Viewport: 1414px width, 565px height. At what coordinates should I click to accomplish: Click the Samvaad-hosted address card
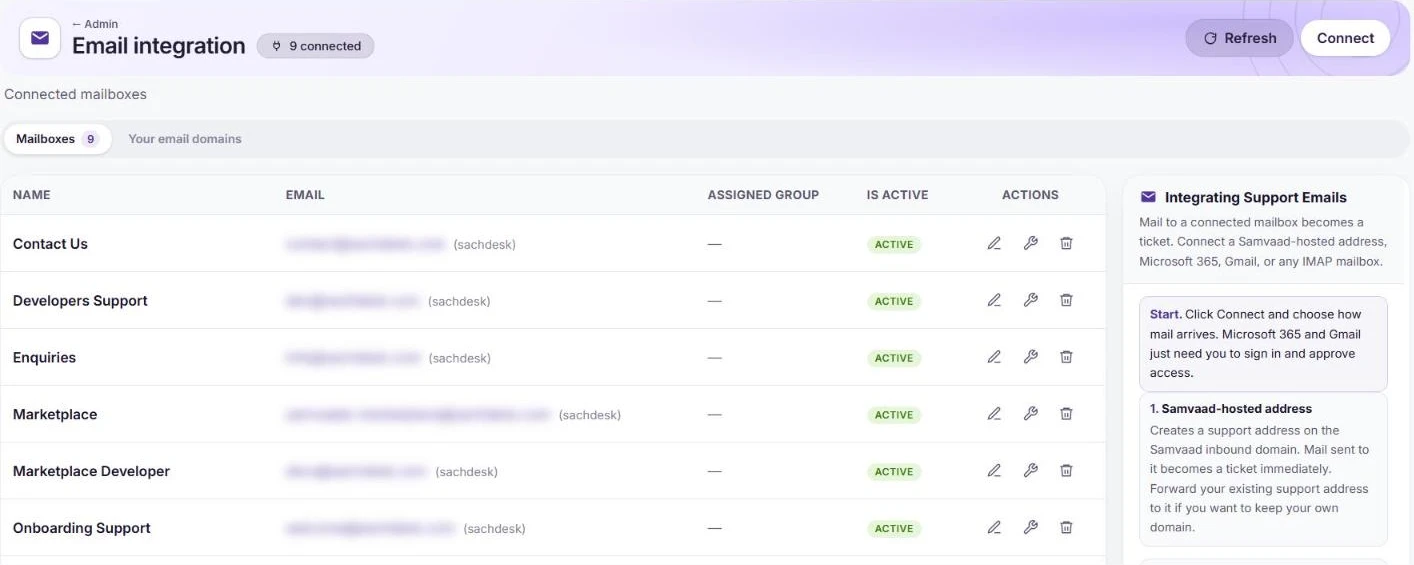click(1263, 468)
